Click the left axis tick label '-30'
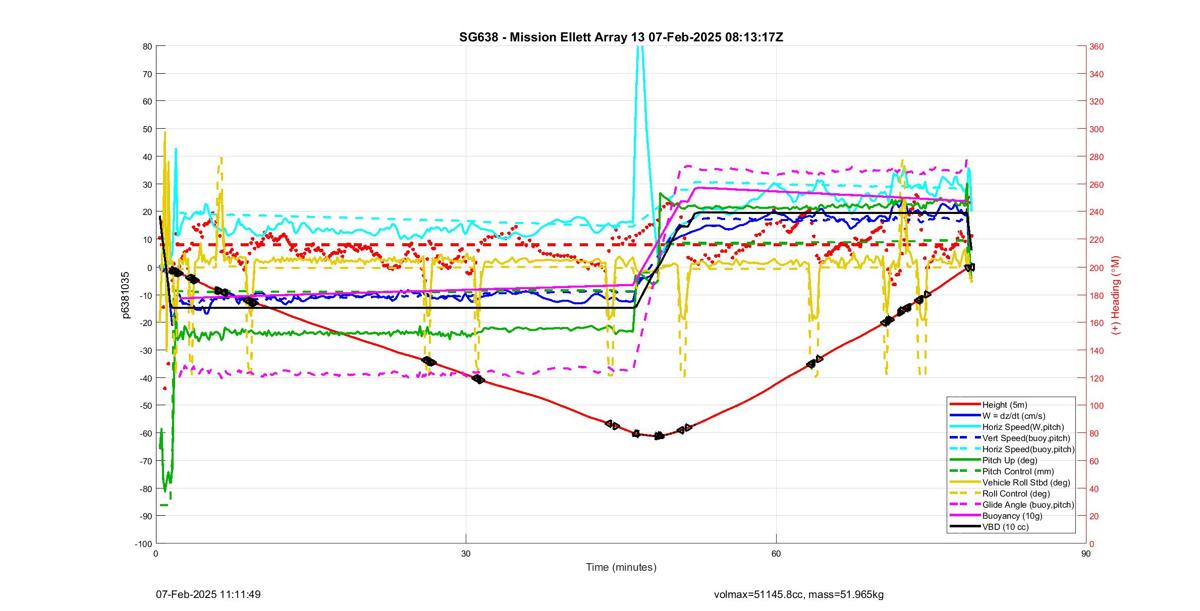This screenshot has width=1200, height=611. 144,350
